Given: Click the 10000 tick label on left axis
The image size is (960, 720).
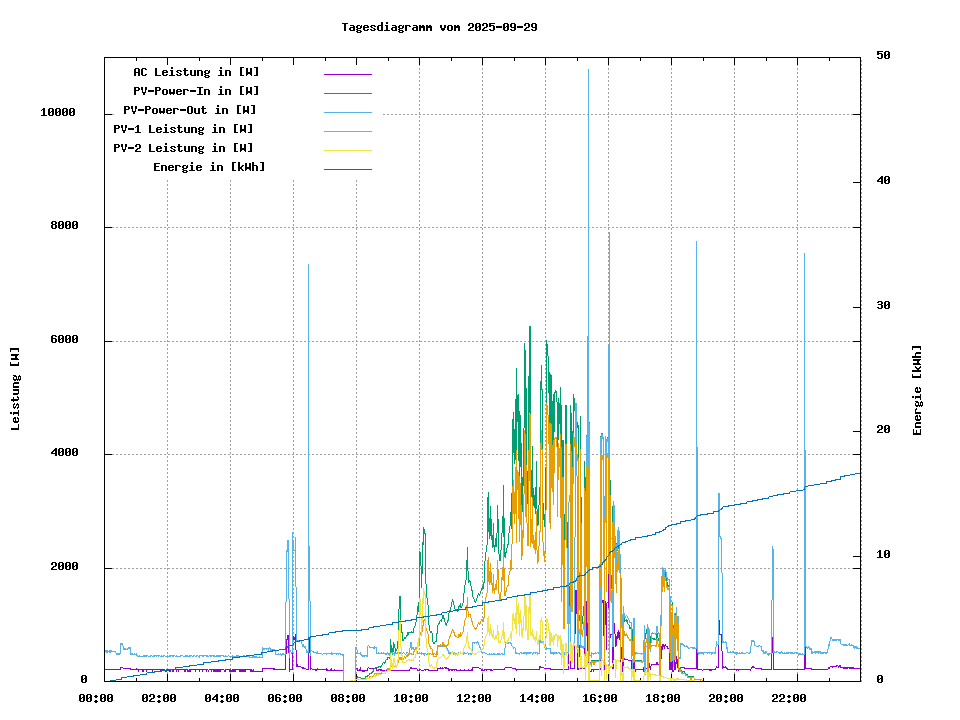Looking at the screenshot, I should tap(58, 113).
